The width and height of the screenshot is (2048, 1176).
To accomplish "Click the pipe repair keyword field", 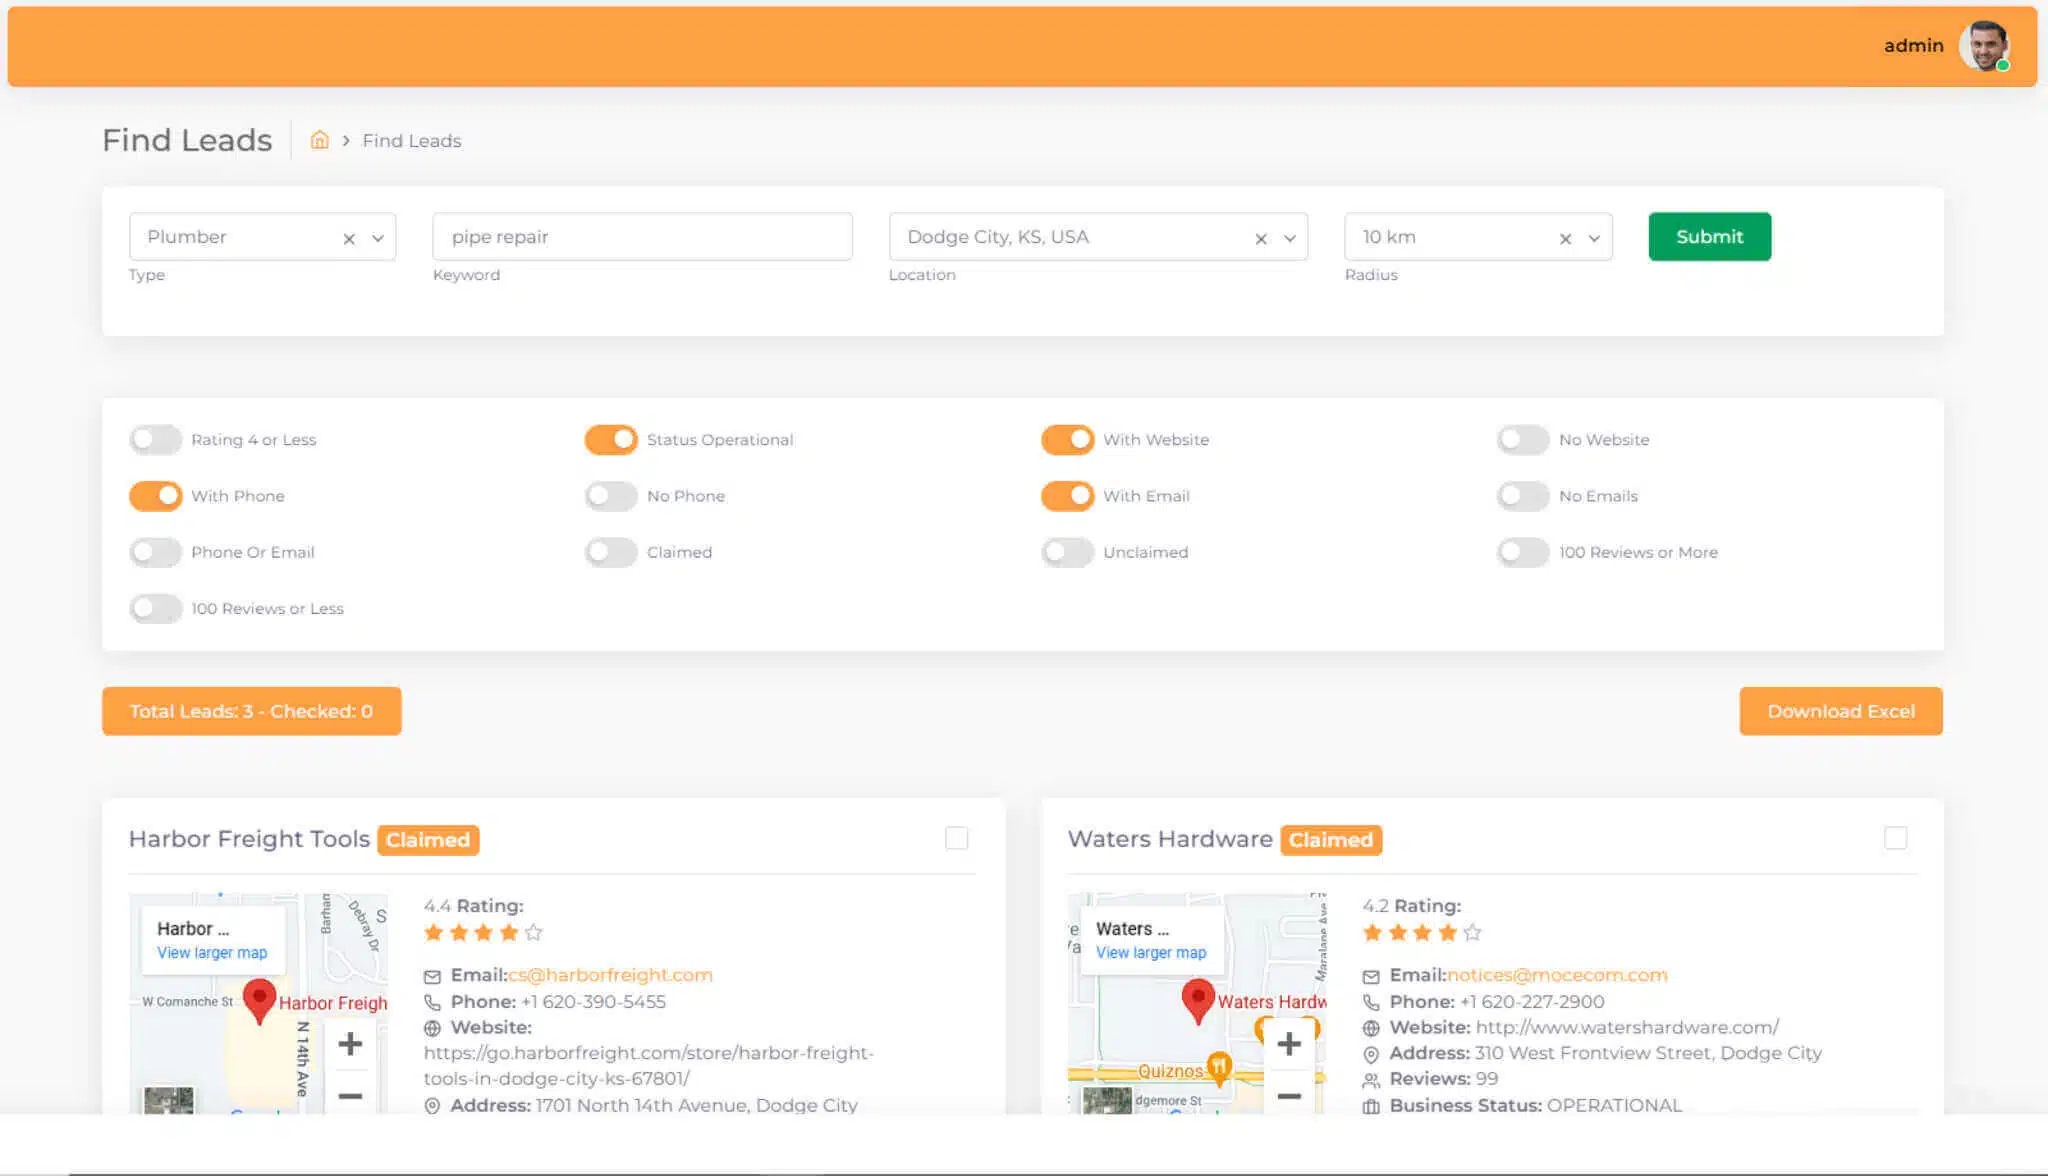I will pos(642,237).
